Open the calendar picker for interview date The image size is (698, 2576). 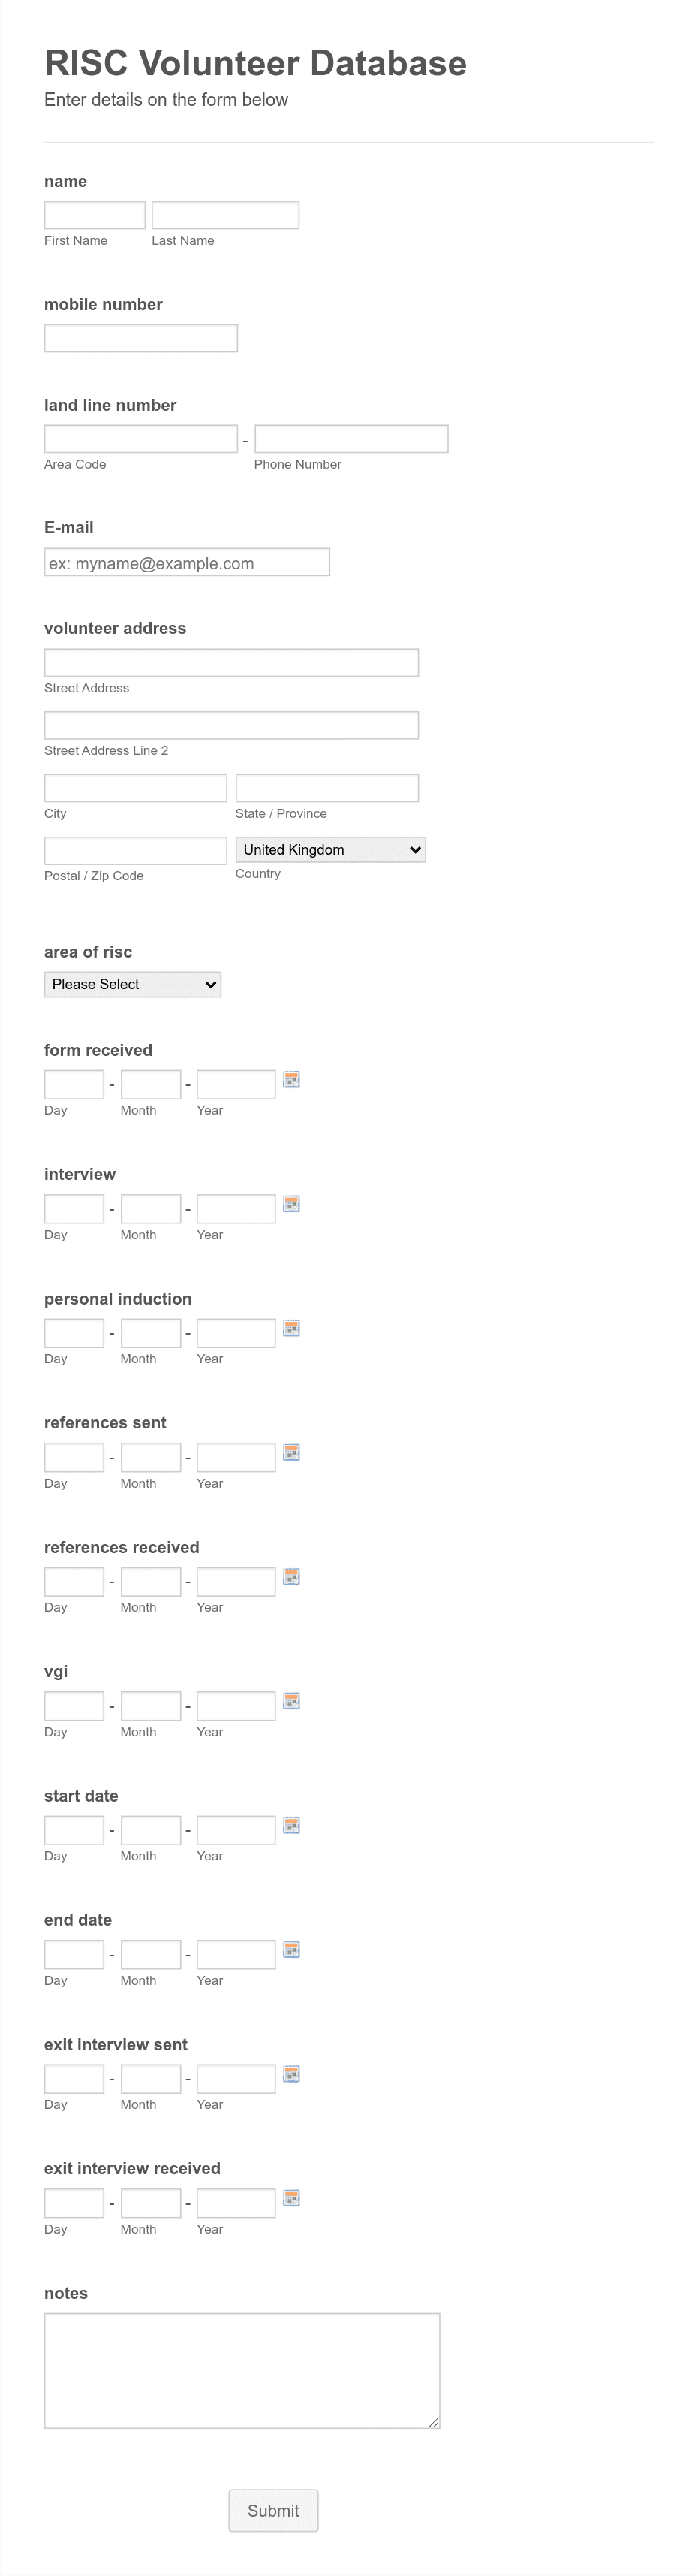coord(291,1205)
